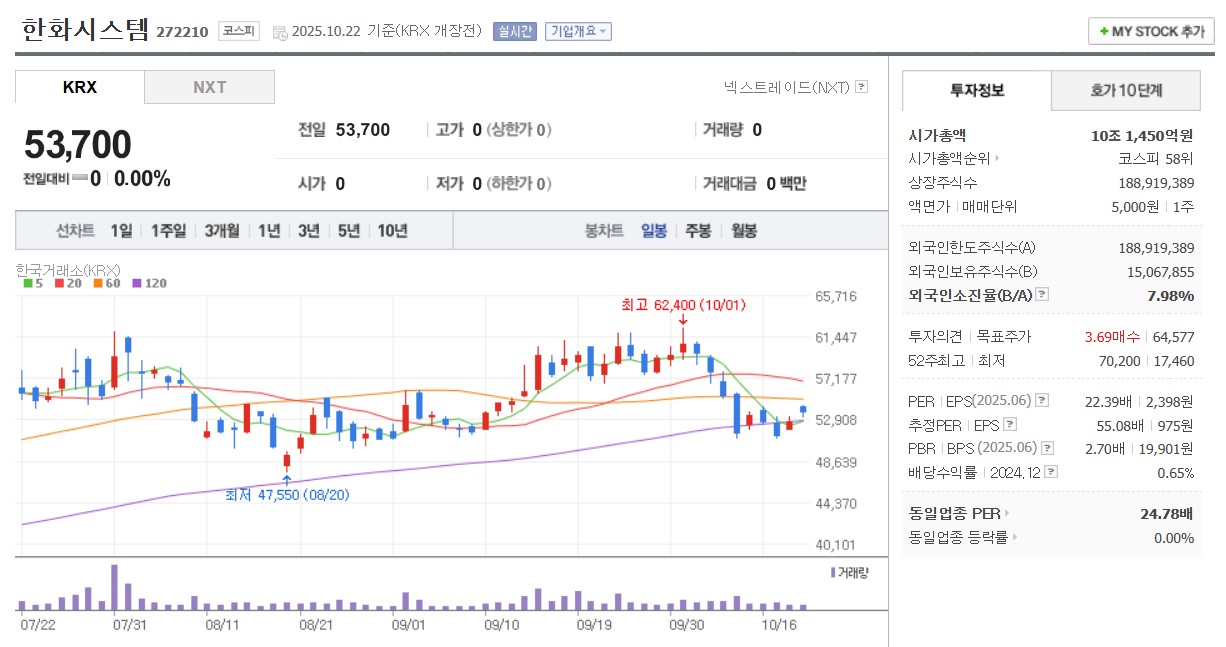Click the 목표주가 label
1226x647 pixels.
(1003, 336)
